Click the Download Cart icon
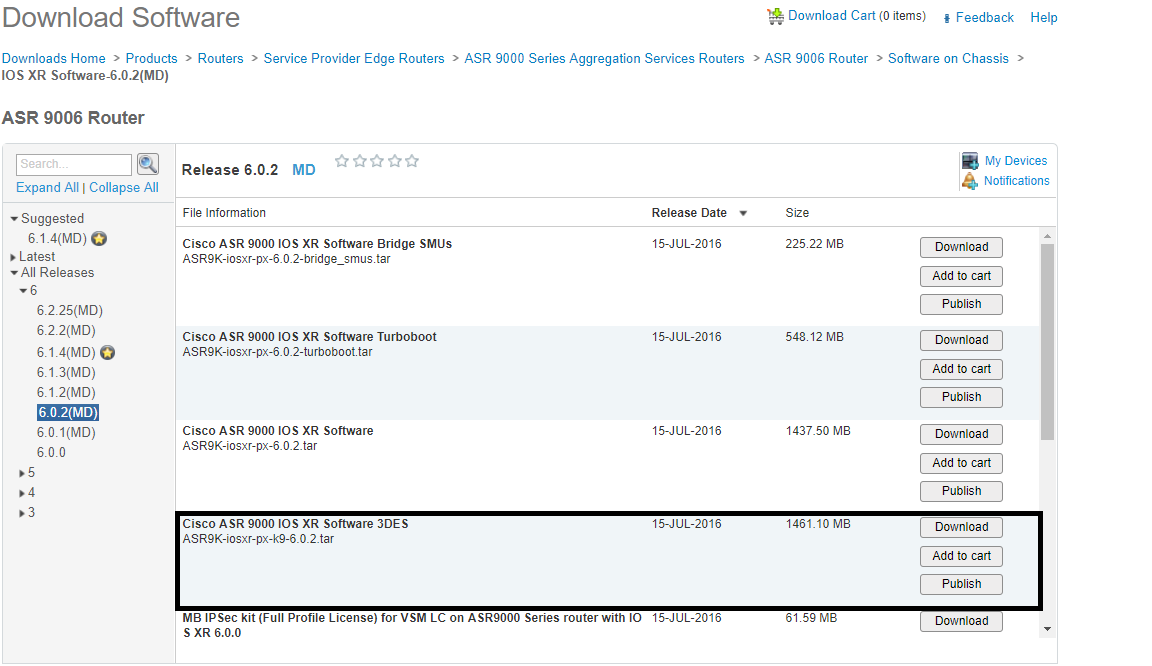 point(776,16)
